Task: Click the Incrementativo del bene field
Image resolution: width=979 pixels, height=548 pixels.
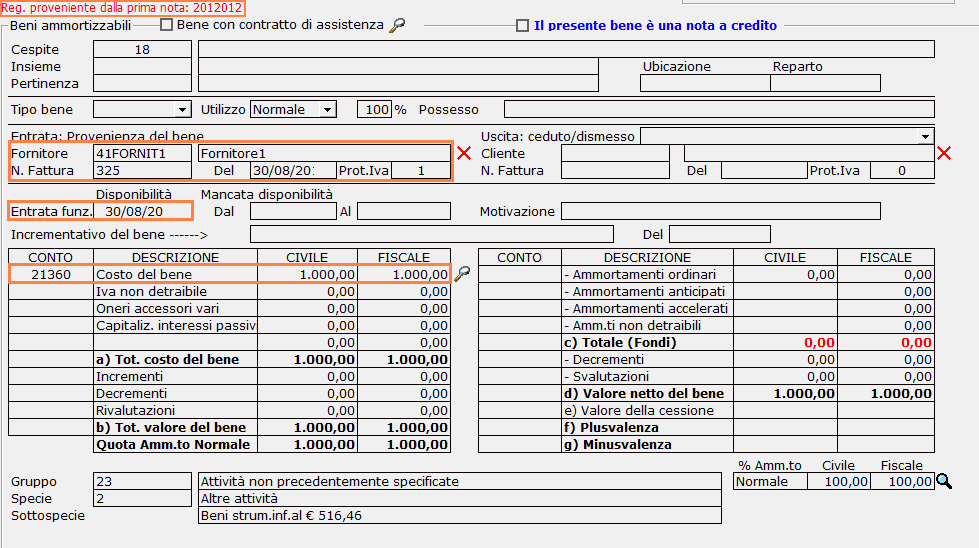Action: (431, 234)
